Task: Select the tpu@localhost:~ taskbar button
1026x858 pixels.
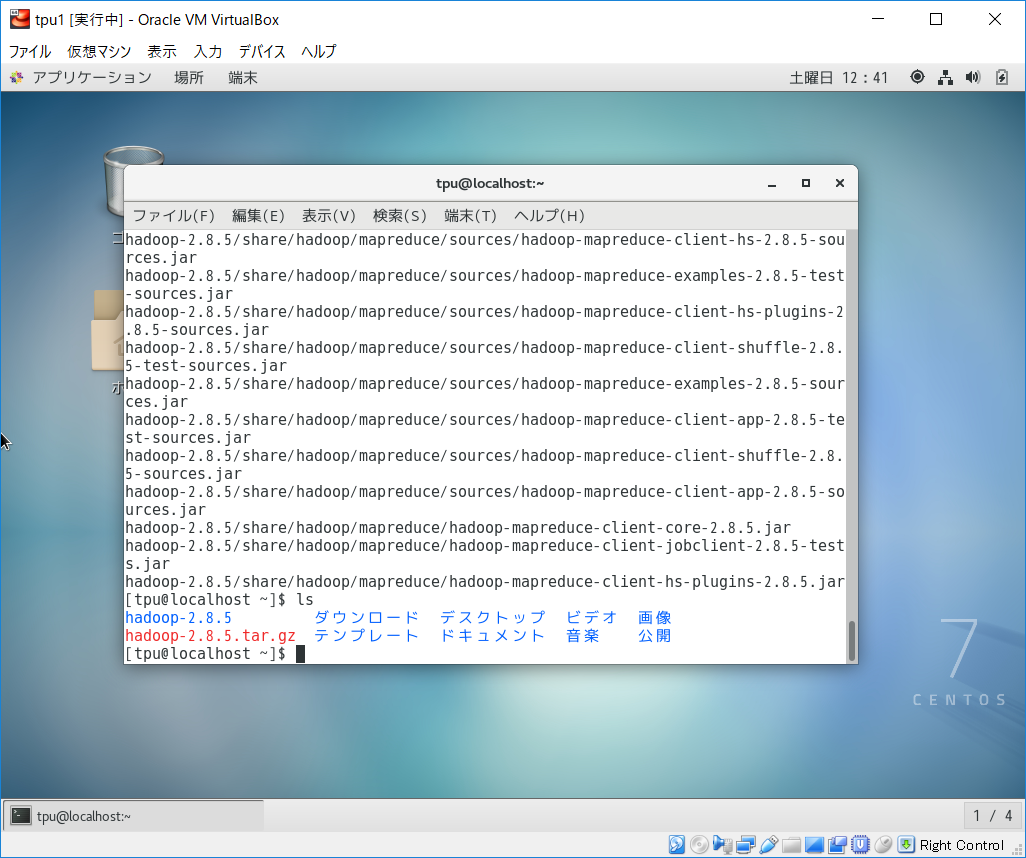Action: click(x=132, y=815)
